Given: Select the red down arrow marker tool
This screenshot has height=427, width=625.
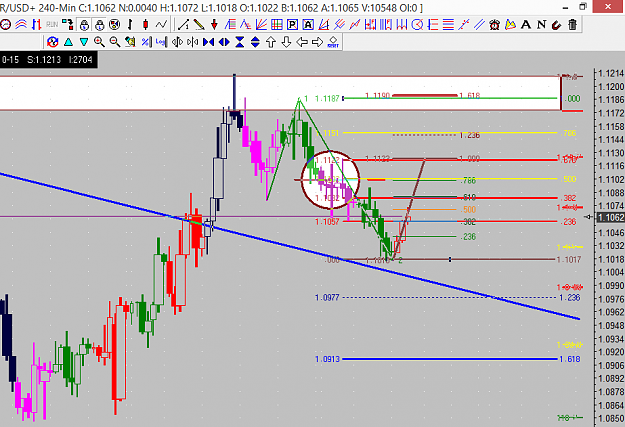Looking at the screenshot, I should pyautogui.click(x=214, y=25).
